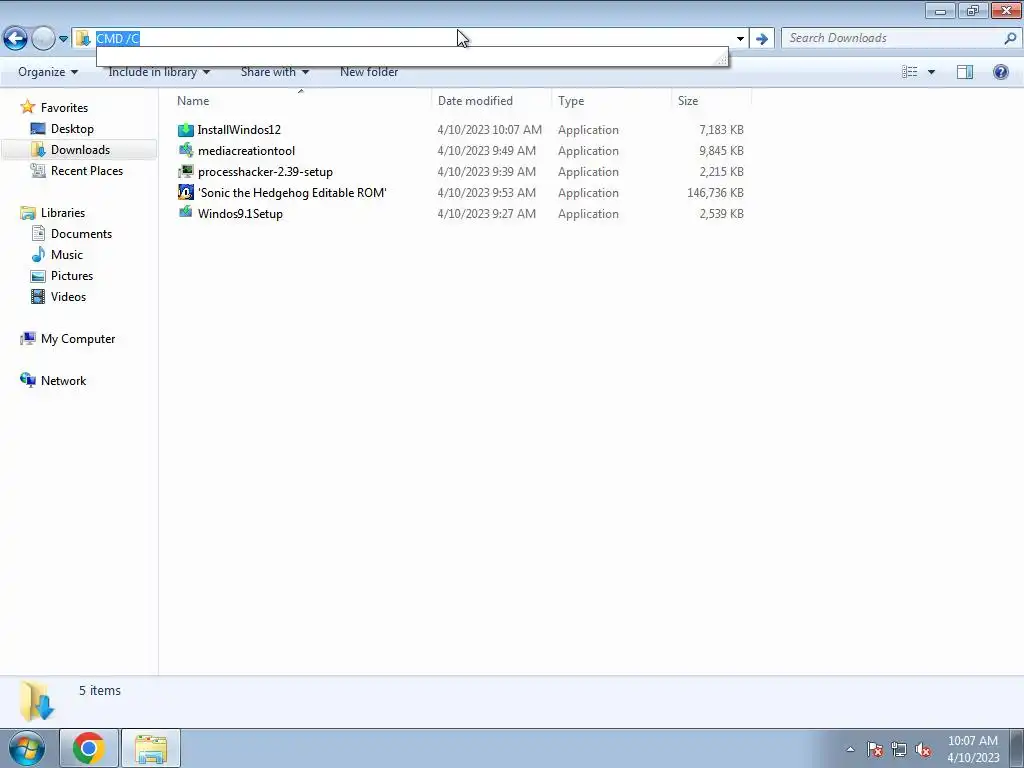Select Desktop under Favorites
The image size is (1024, 768).
[72, 129]
